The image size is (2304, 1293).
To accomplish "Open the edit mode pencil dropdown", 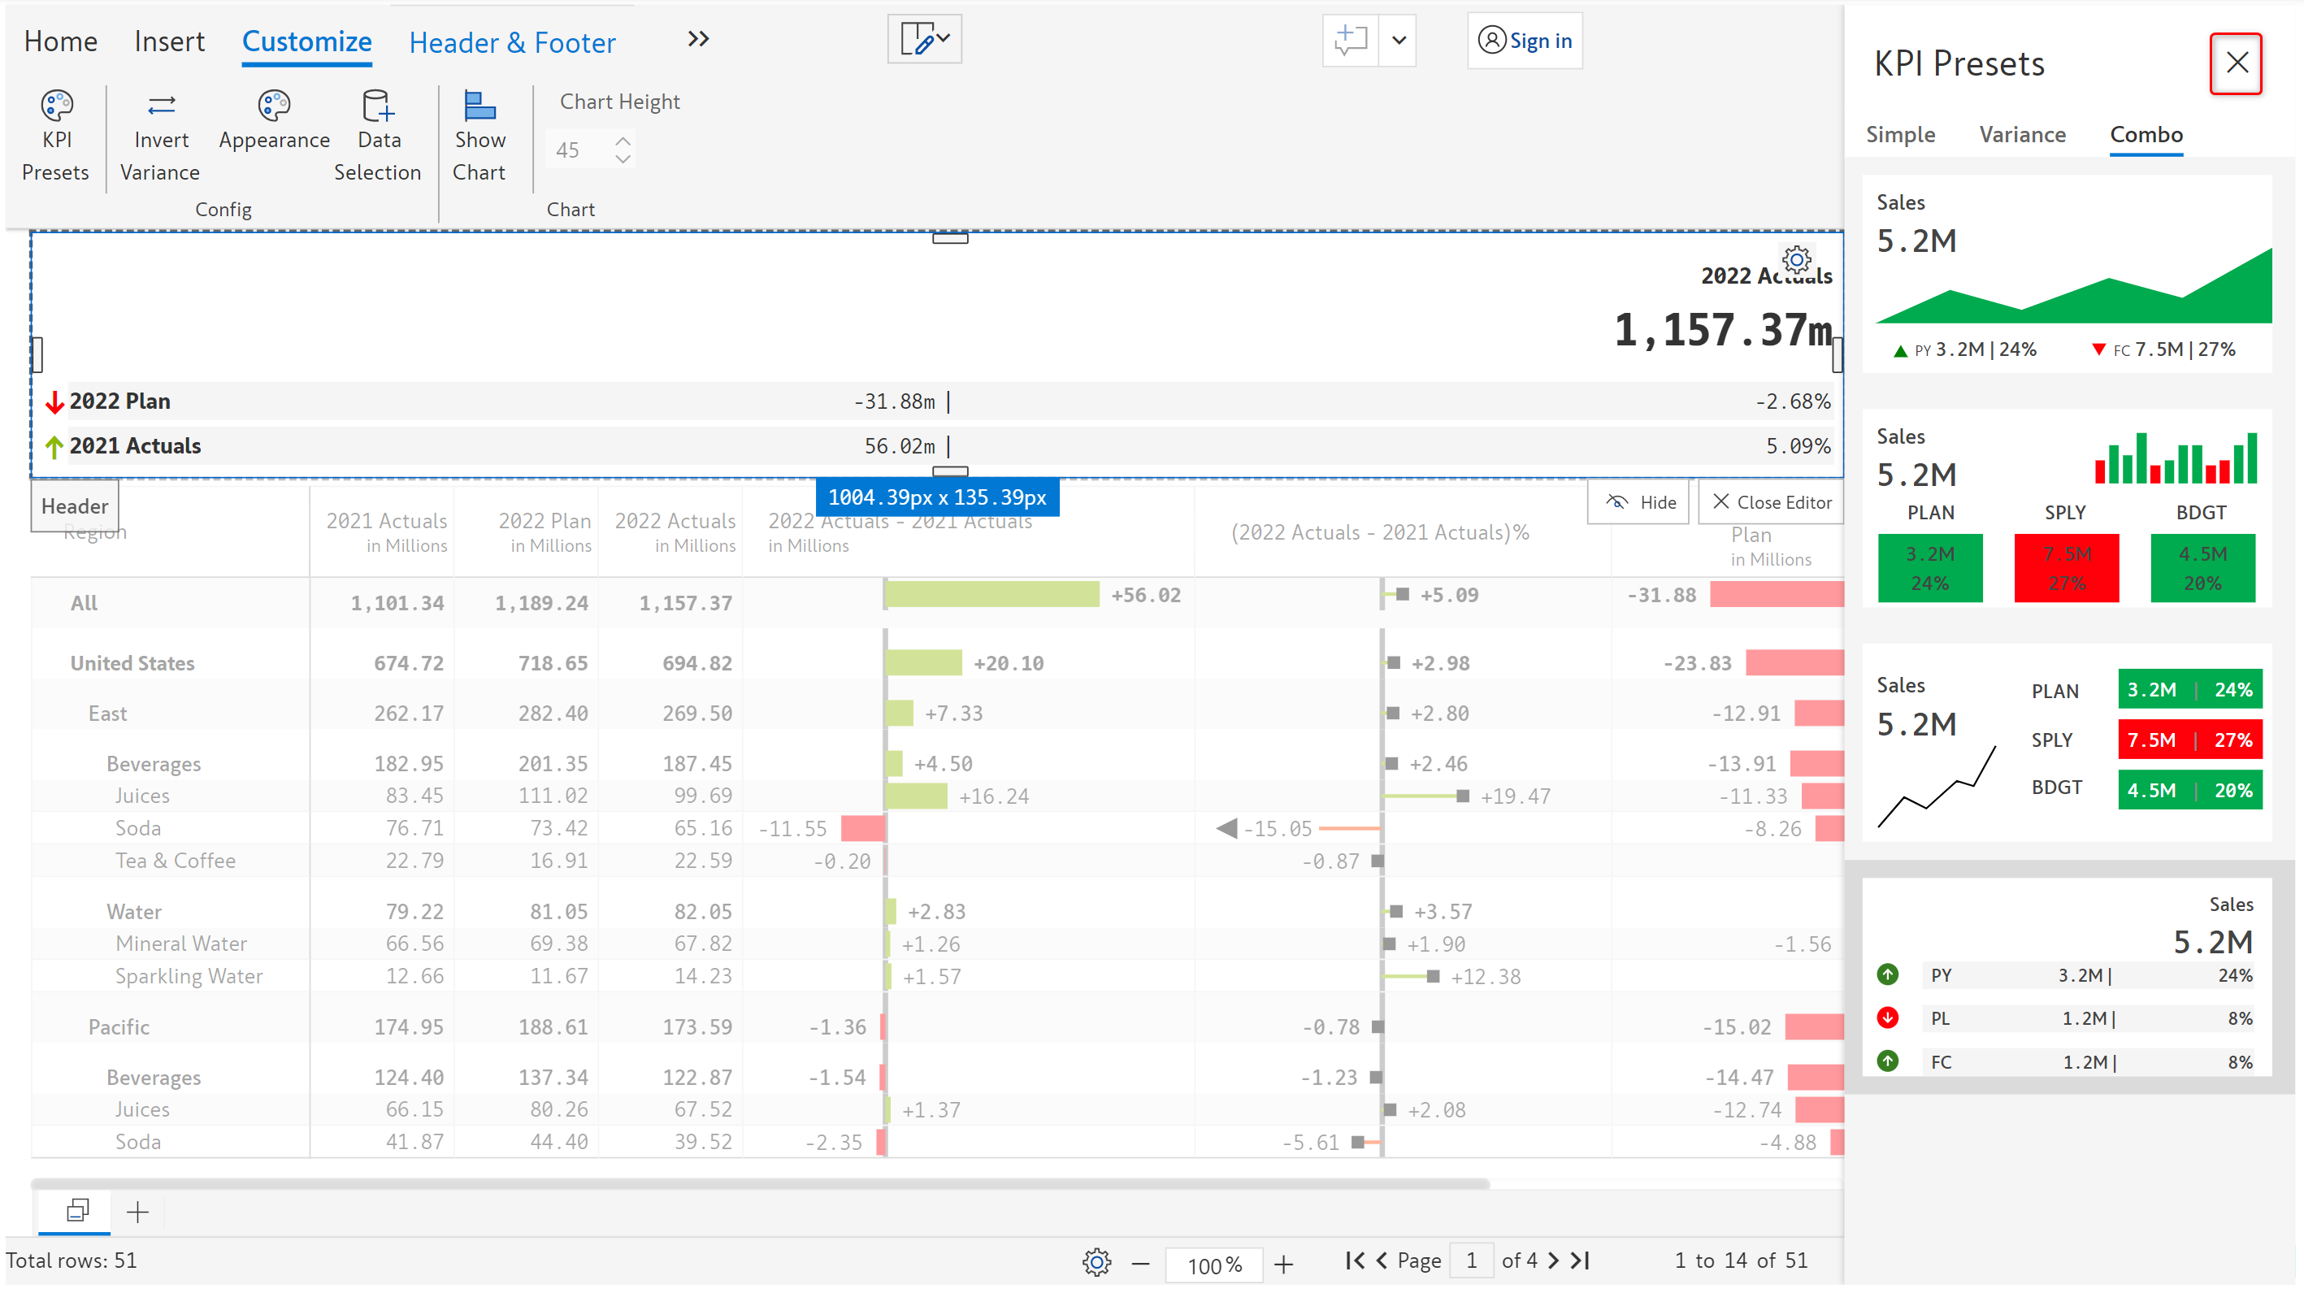I will tap(924, 39).
